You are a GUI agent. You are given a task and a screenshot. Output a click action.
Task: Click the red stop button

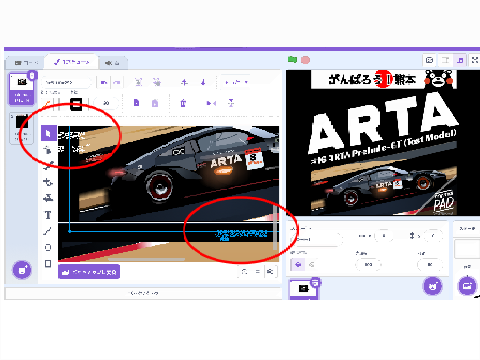point(305,60)
